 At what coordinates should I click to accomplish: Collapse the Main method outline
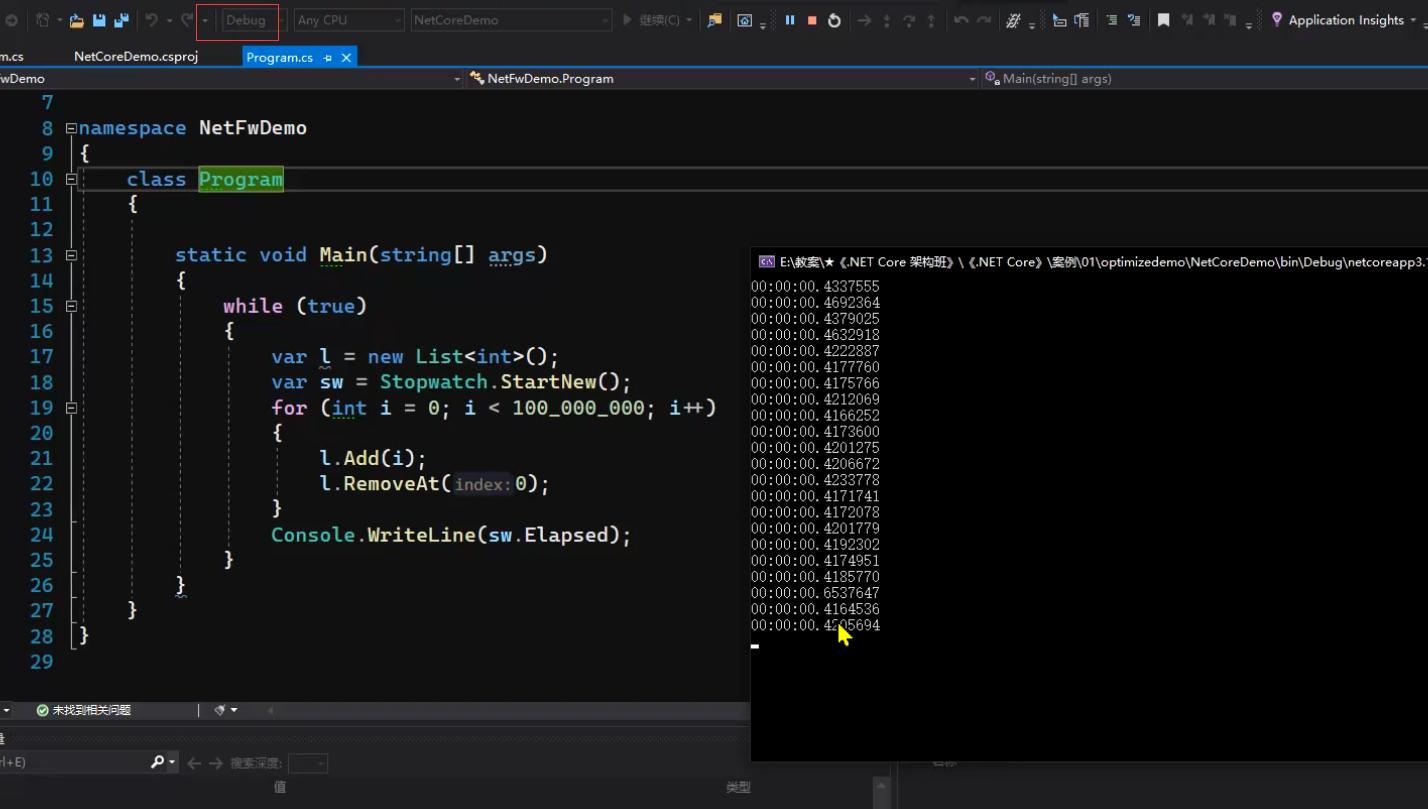71,255
